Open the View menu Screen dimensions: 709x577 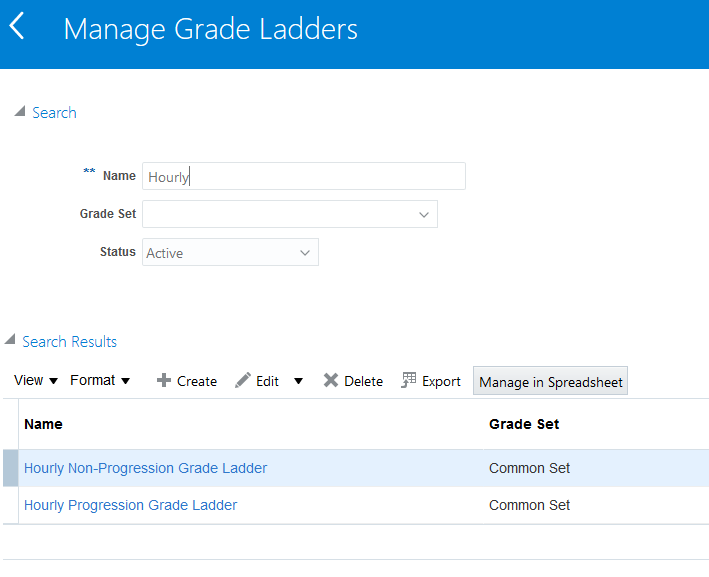[36, 380]
